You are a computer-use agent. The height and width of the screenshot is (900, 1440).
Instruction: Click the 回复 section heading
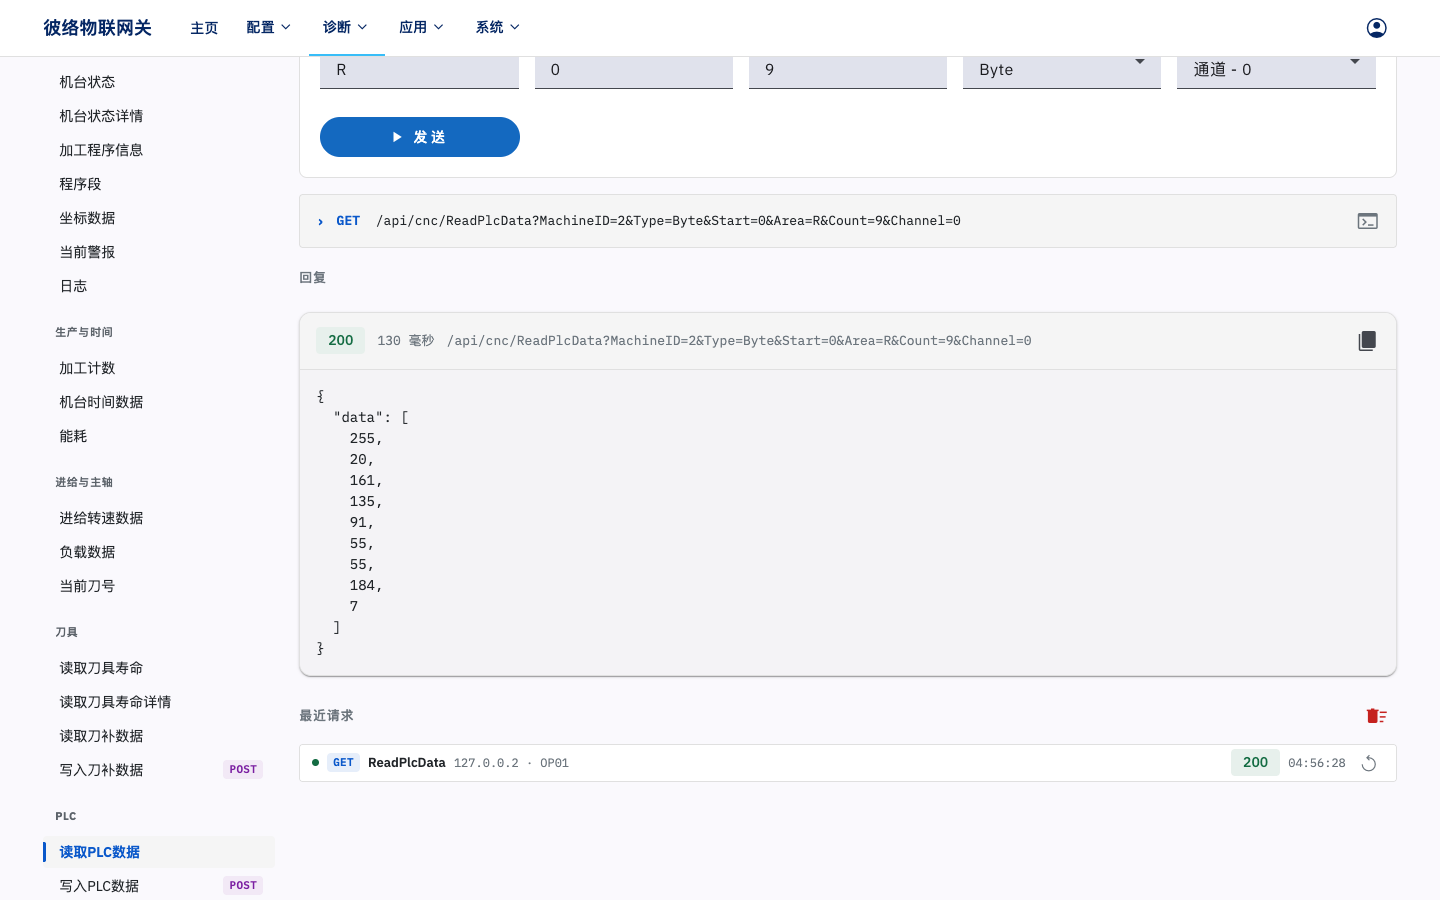[x=312, y=278]
